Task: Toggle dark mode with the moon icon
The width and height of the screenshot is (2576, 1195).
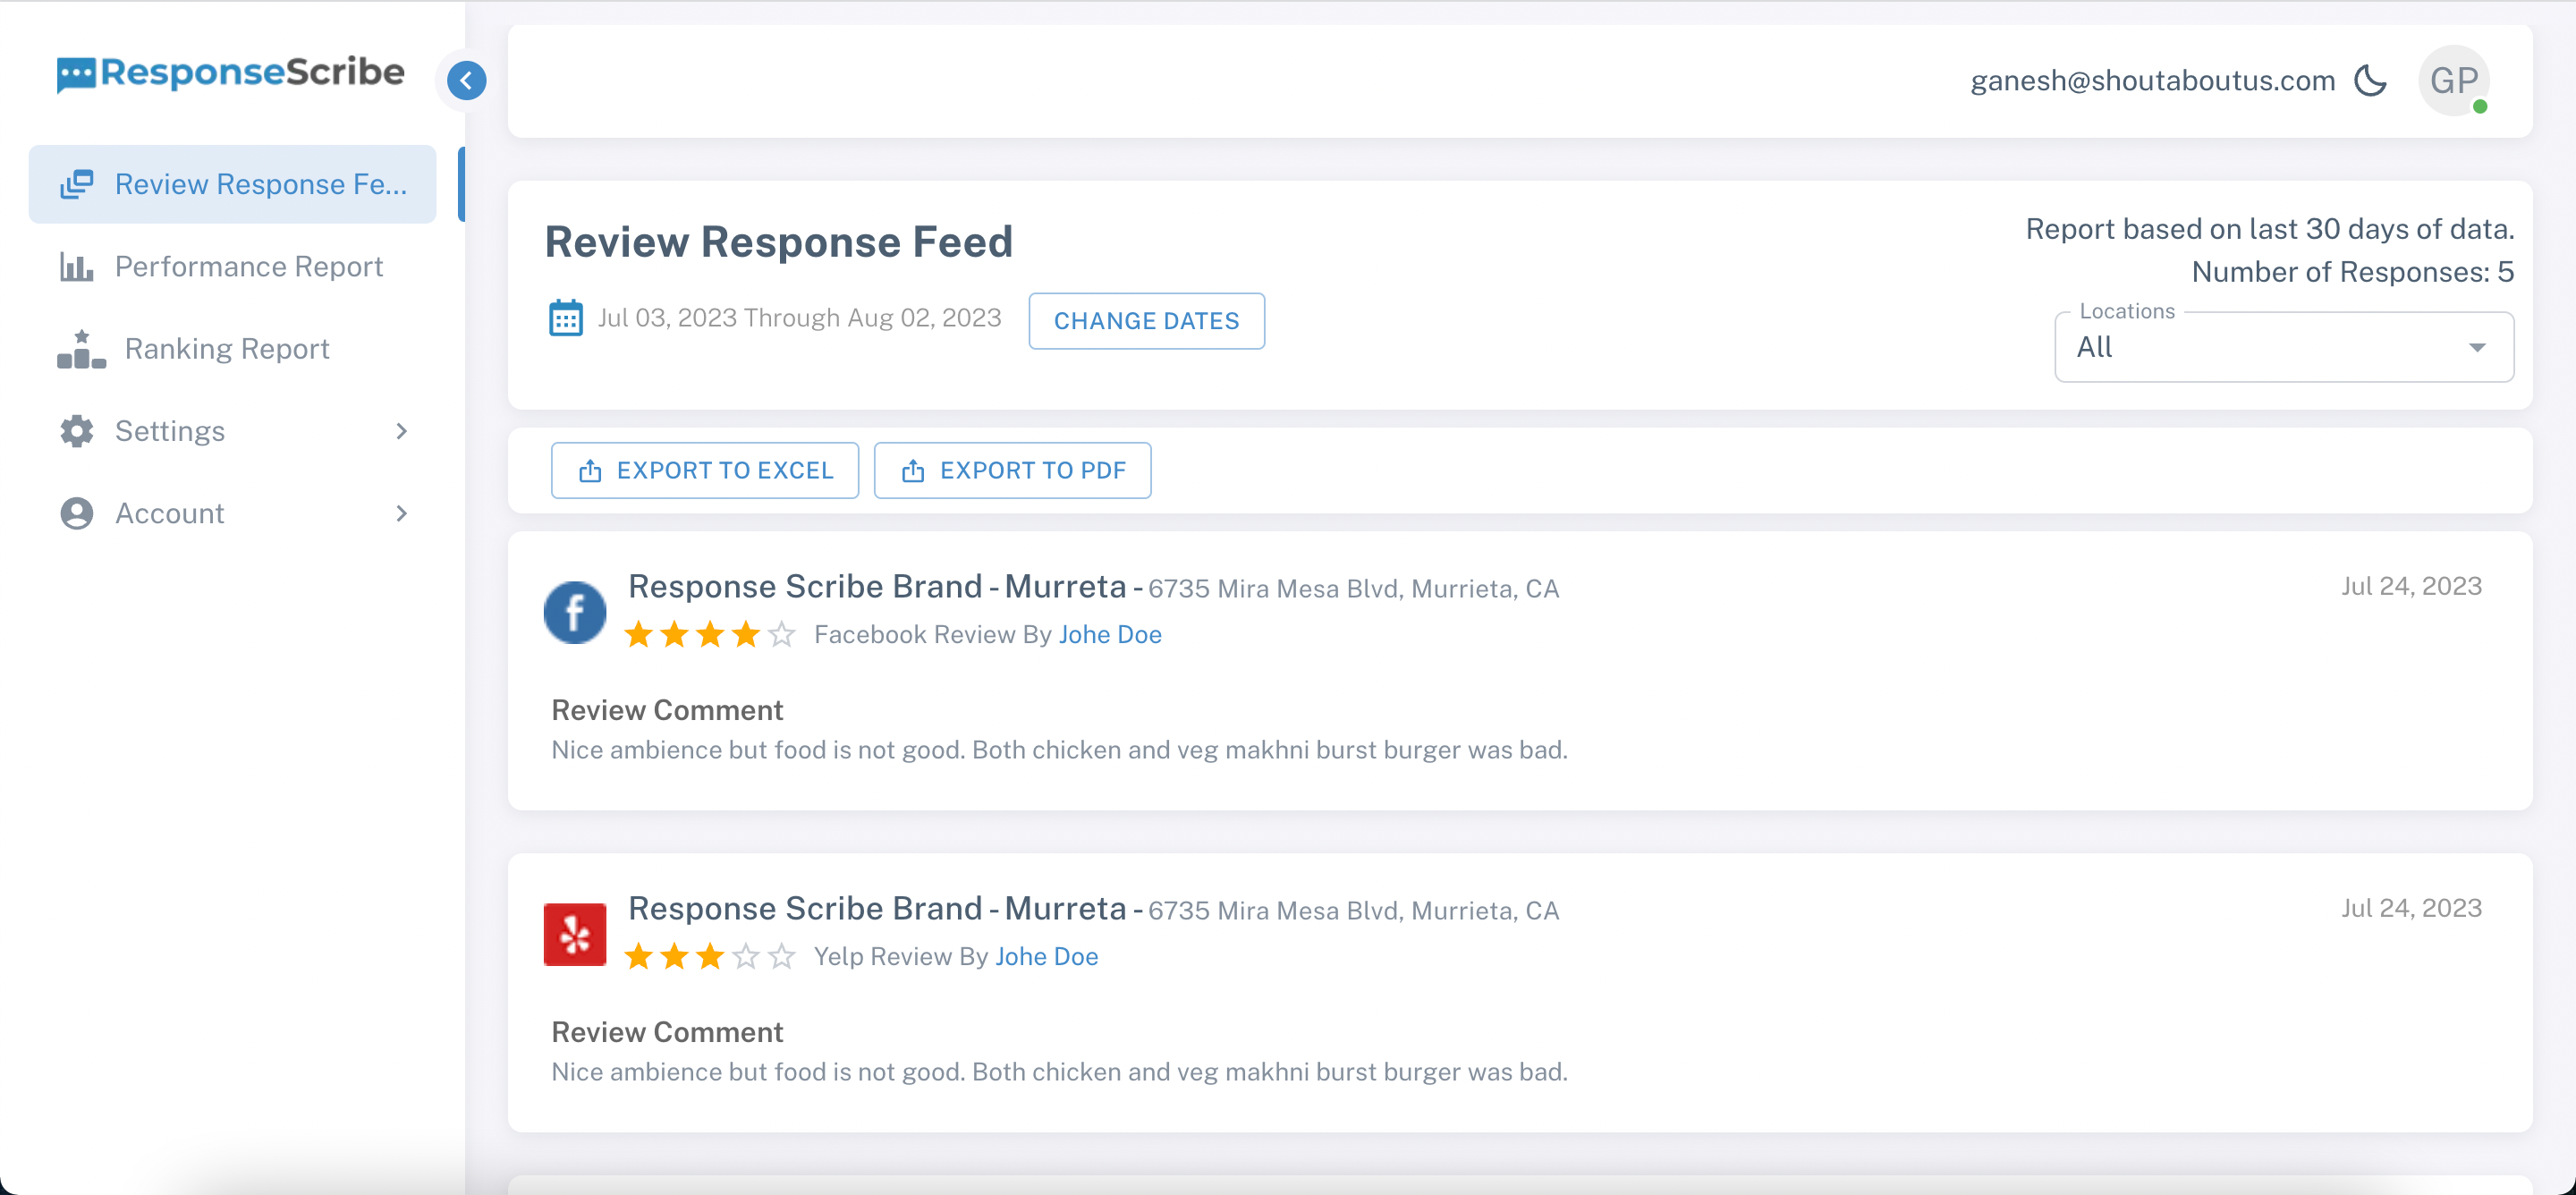Action: [2372, 80]
